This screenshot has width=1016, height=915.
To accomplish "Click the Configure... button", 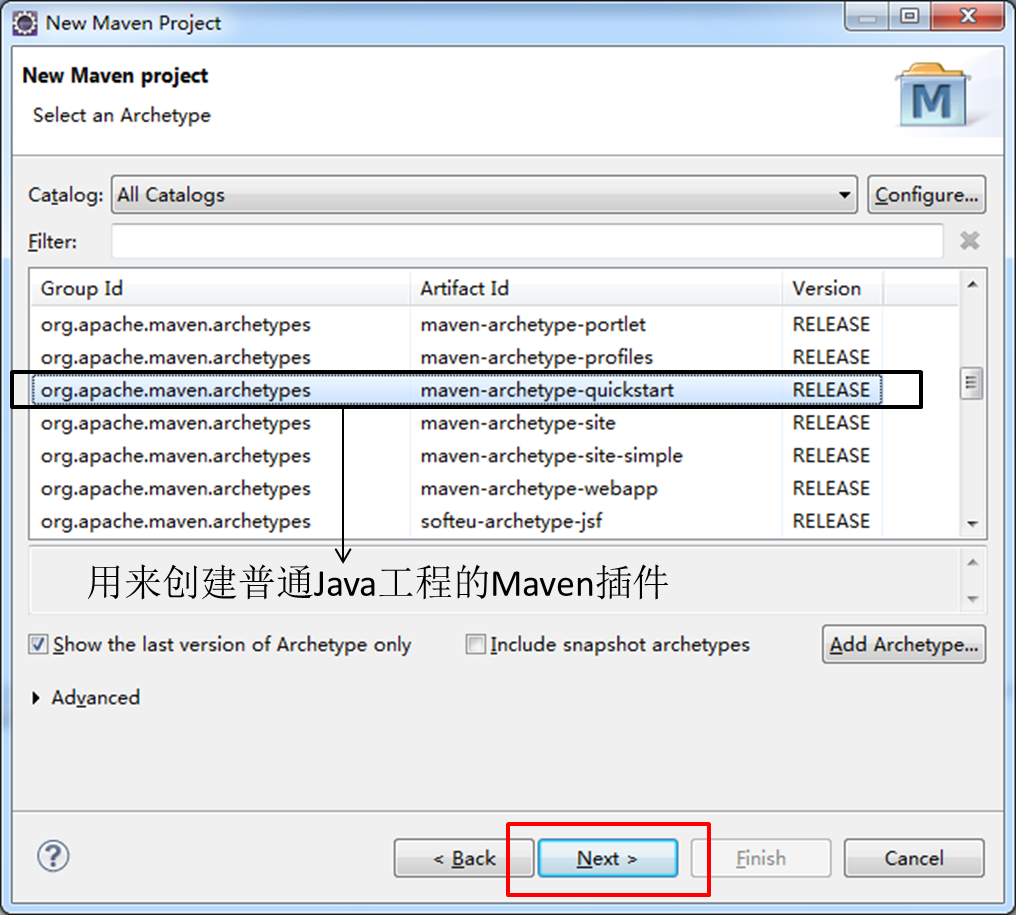I will (927, 194).
